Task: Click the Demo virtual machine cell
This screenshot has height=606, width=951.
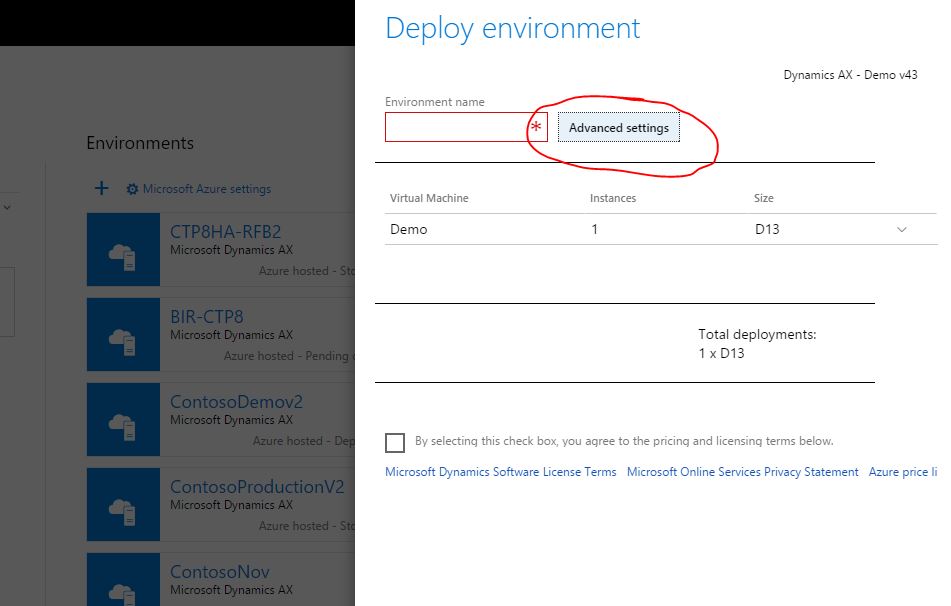Action: click(409, 229)
